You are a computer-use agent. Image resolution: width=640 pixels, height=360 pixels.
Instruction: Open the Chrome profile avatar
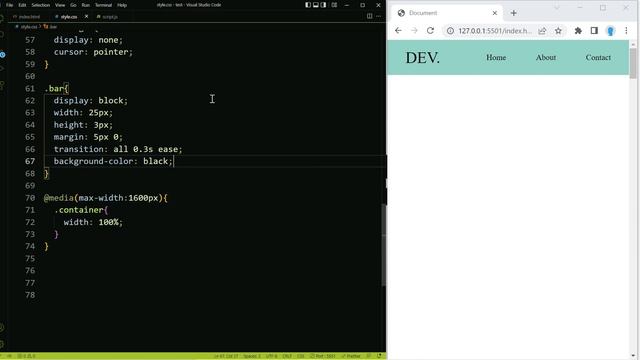coord(610,31)
